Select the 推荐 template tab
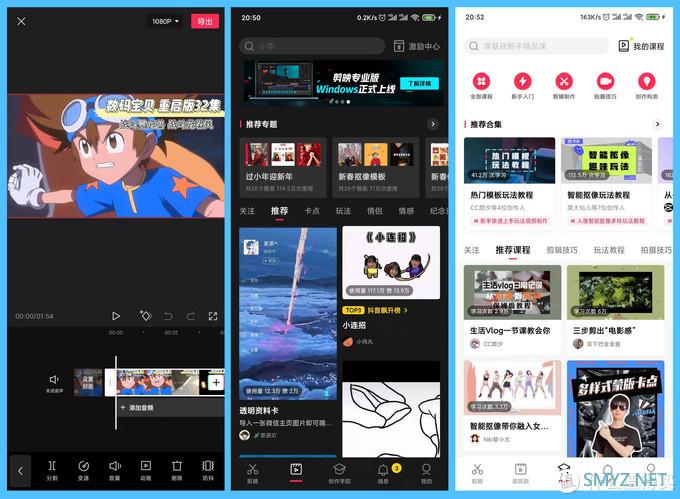Image resolution: width=680 pixels, height=499 pixels. (279, 211)
